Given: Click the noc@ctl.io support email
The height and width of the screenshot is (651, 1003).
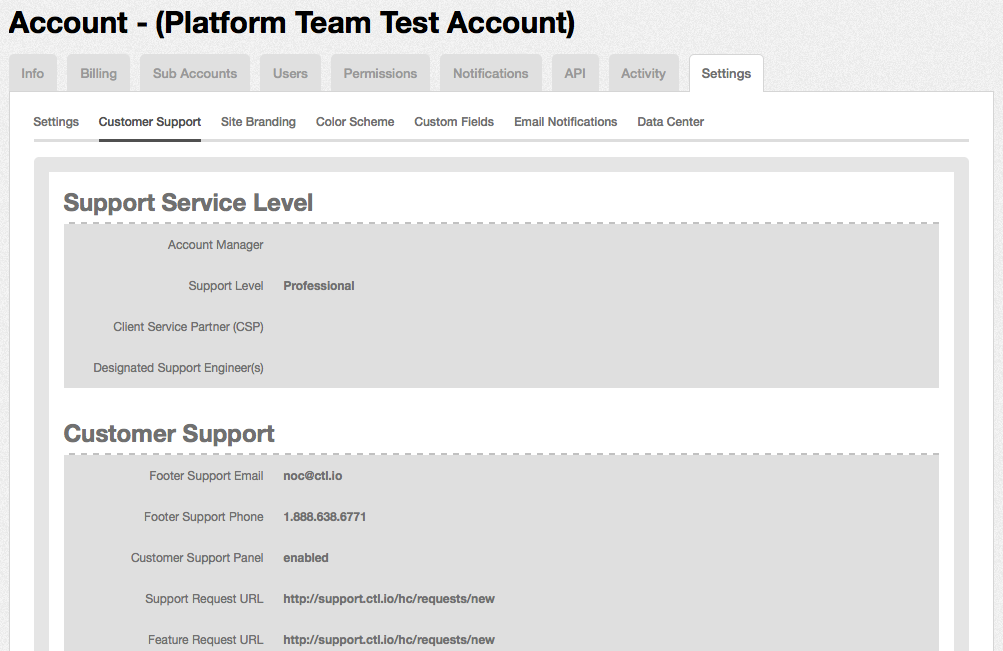Looking at the screenshot, I should 311,475.
